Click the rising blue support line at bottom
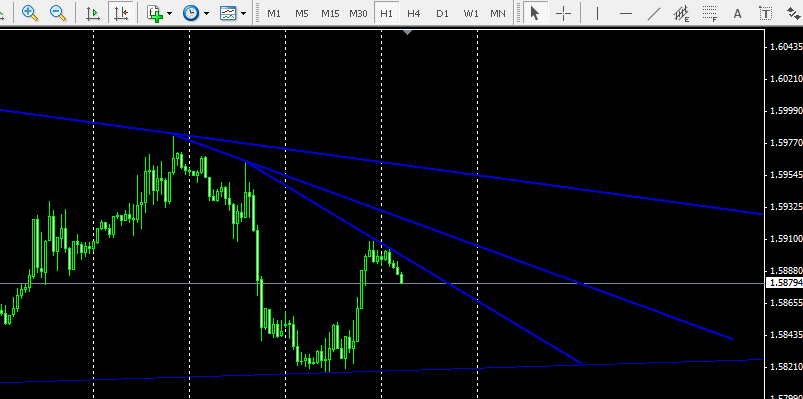 tap(382, 371)
